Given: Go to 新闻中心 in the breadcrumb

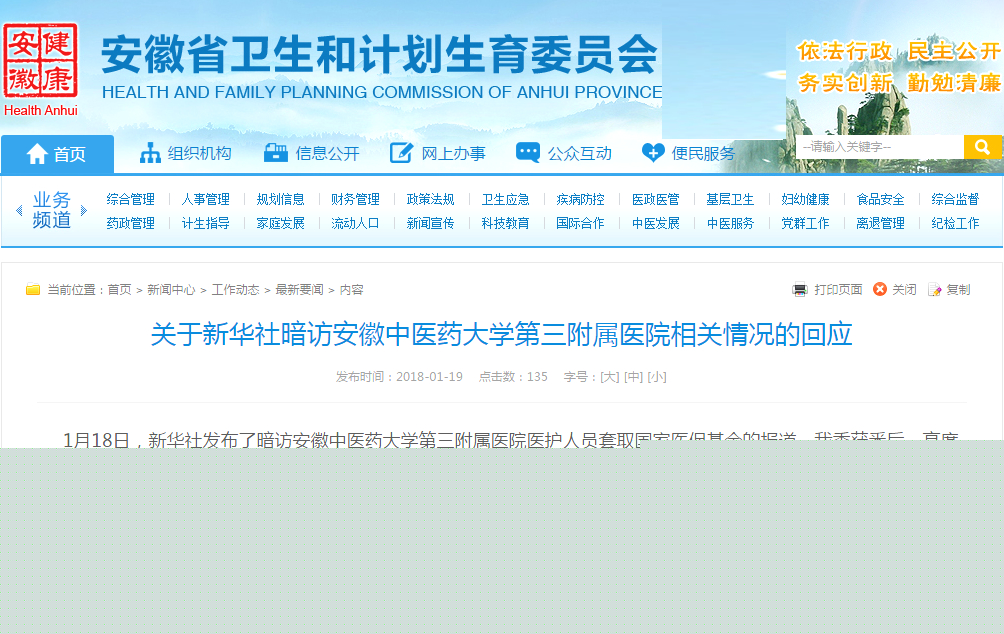Looking at the screenshot, I should (x=171, y=290).
